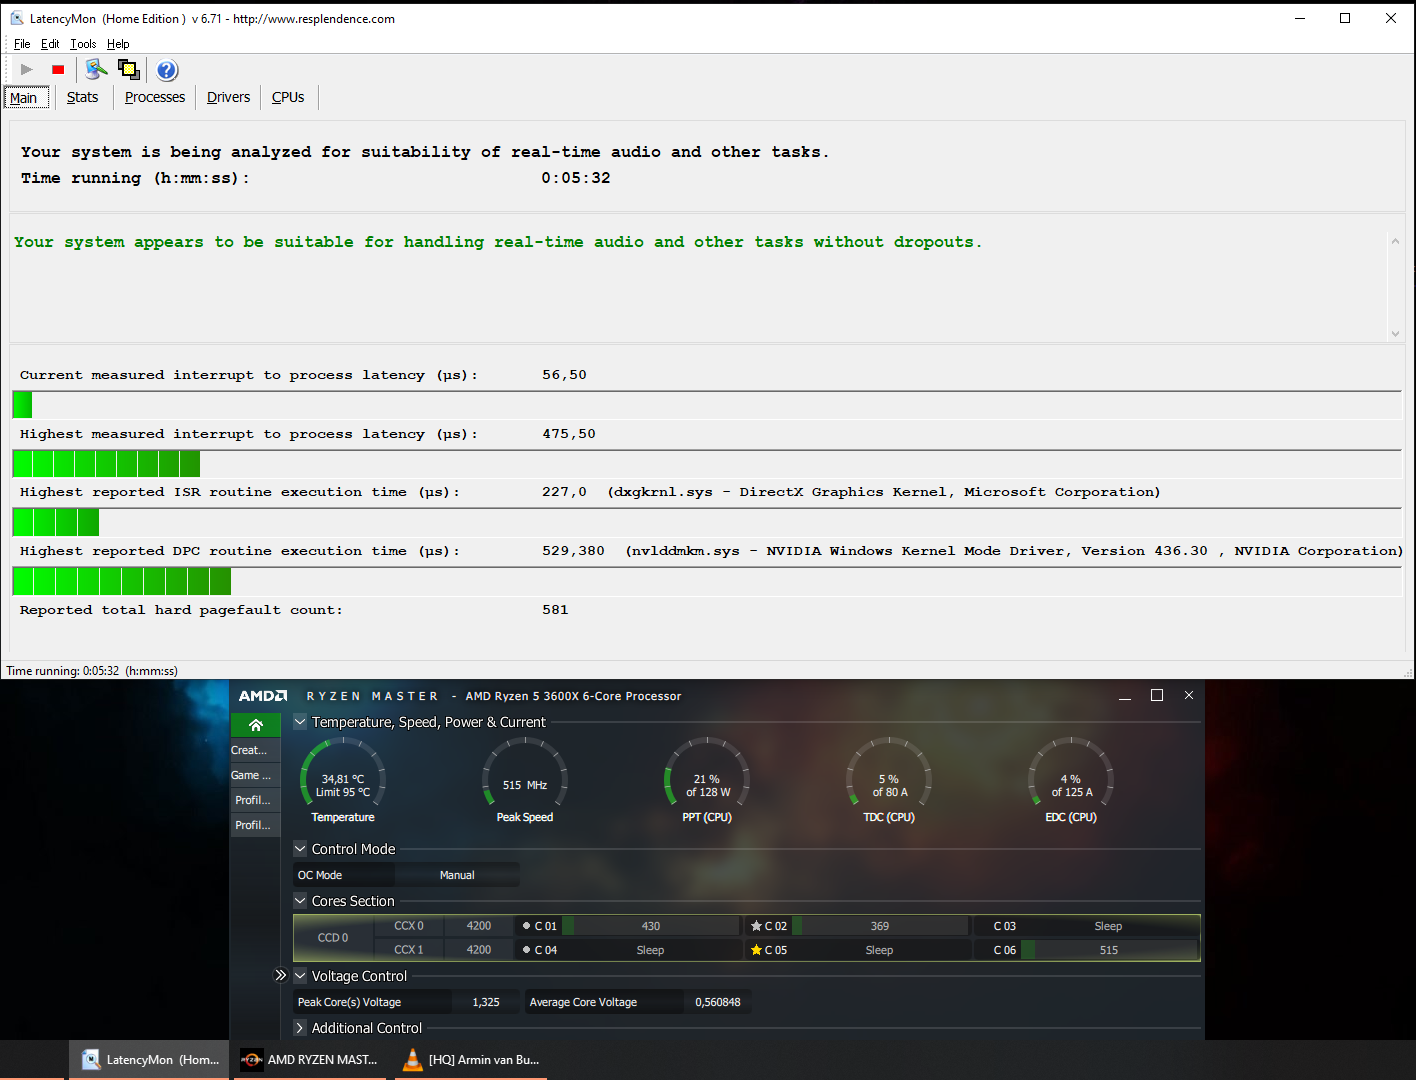
Task: Open the VLC Armin van Bu... taskbar item
Action: point(470,1060)
